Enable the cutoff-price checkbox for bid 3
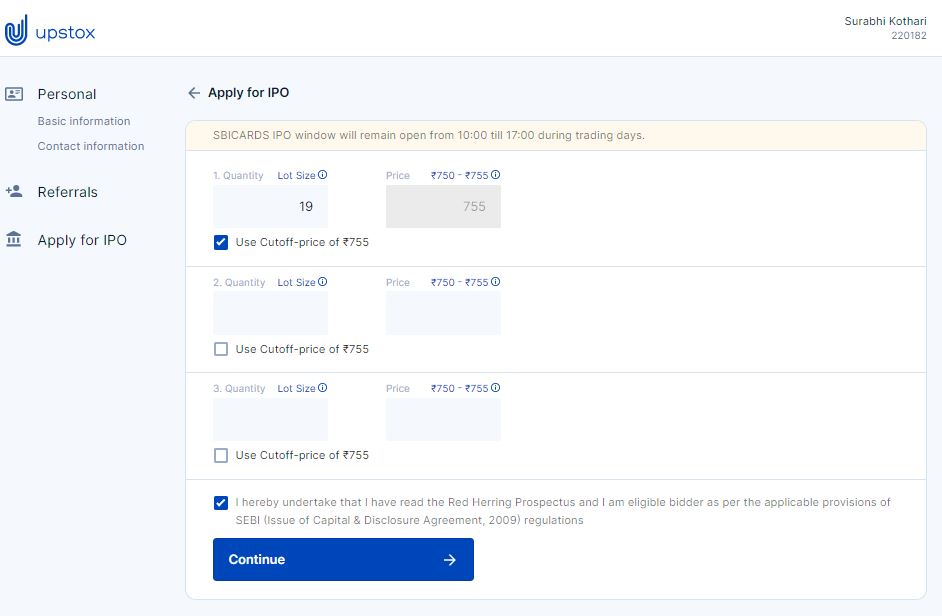The height and width of the screenshot is (616, 942). (221, 456)
